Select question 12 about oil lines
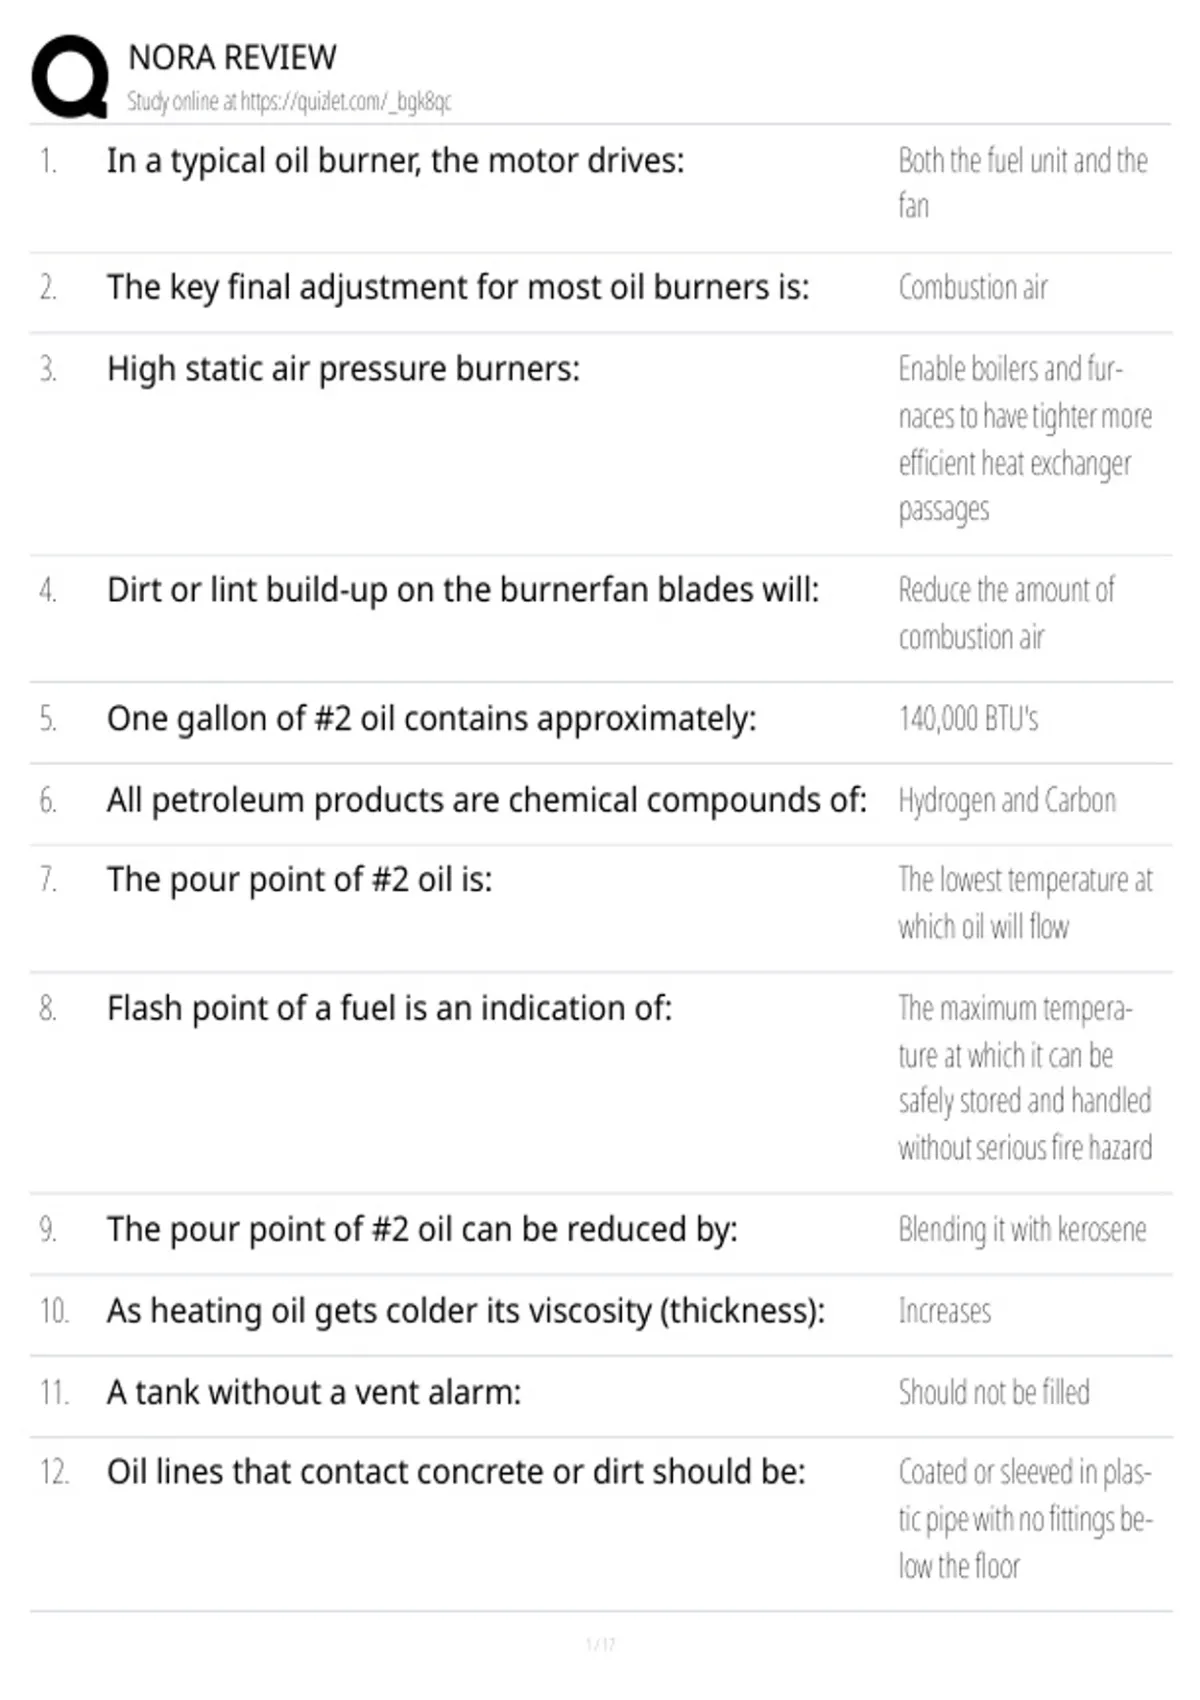The height and width of the screenshot is (1700, 1200). click(456, 1473)
